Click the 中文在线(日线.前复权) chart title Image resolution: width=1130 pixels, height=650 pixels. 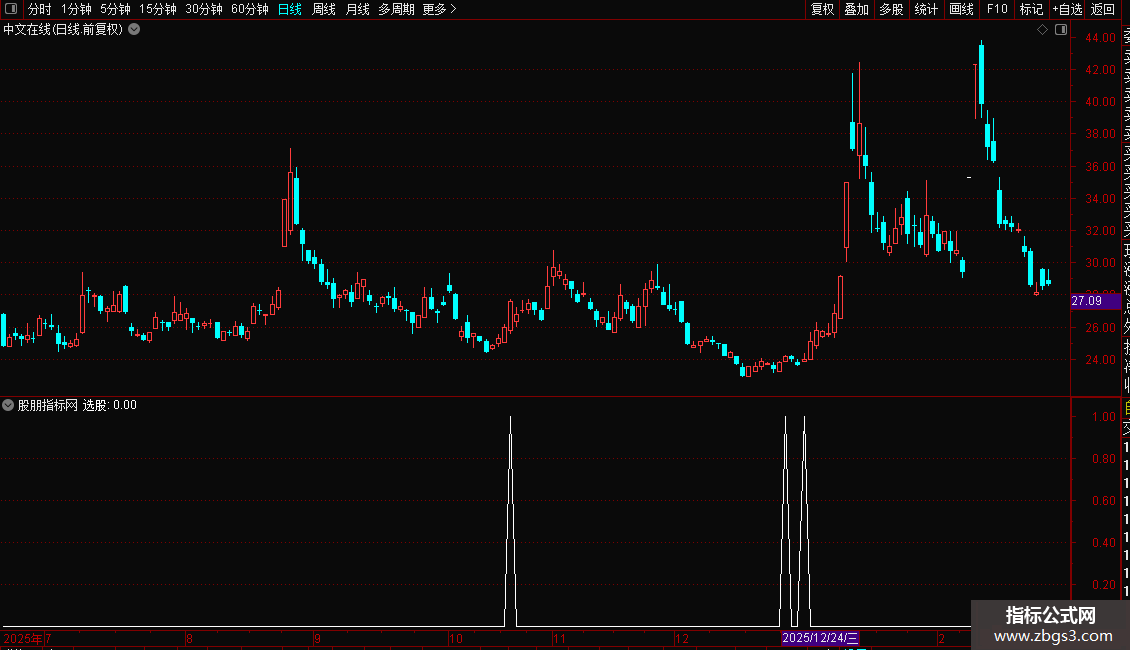(63, 30)
